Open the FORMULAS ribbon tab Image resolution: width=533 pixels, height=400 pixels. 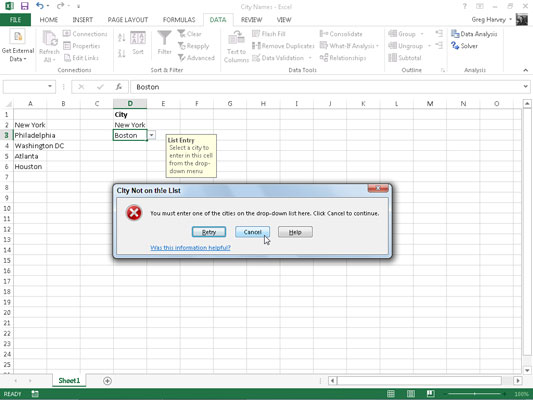tap(179, 20)
